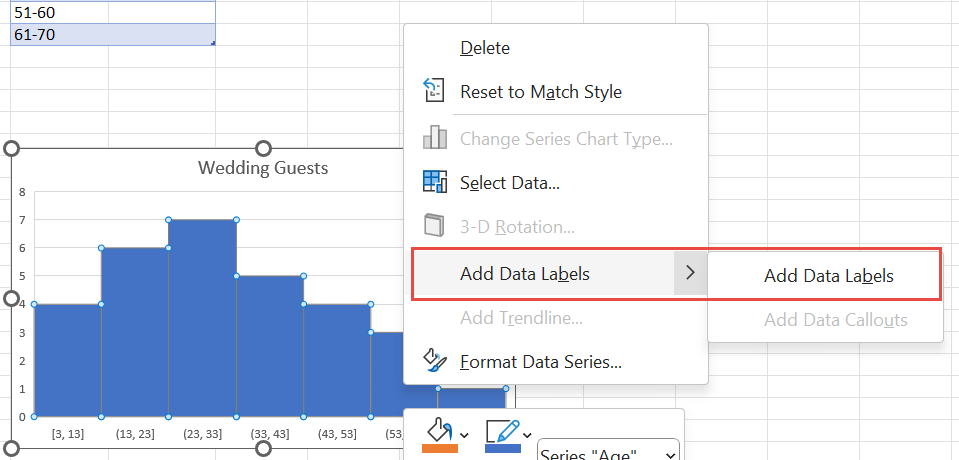Image resolution: width=959 pixels, height=460 pixels.
Task: Click the blue outline color bar
Action: [x=503, y=448]
